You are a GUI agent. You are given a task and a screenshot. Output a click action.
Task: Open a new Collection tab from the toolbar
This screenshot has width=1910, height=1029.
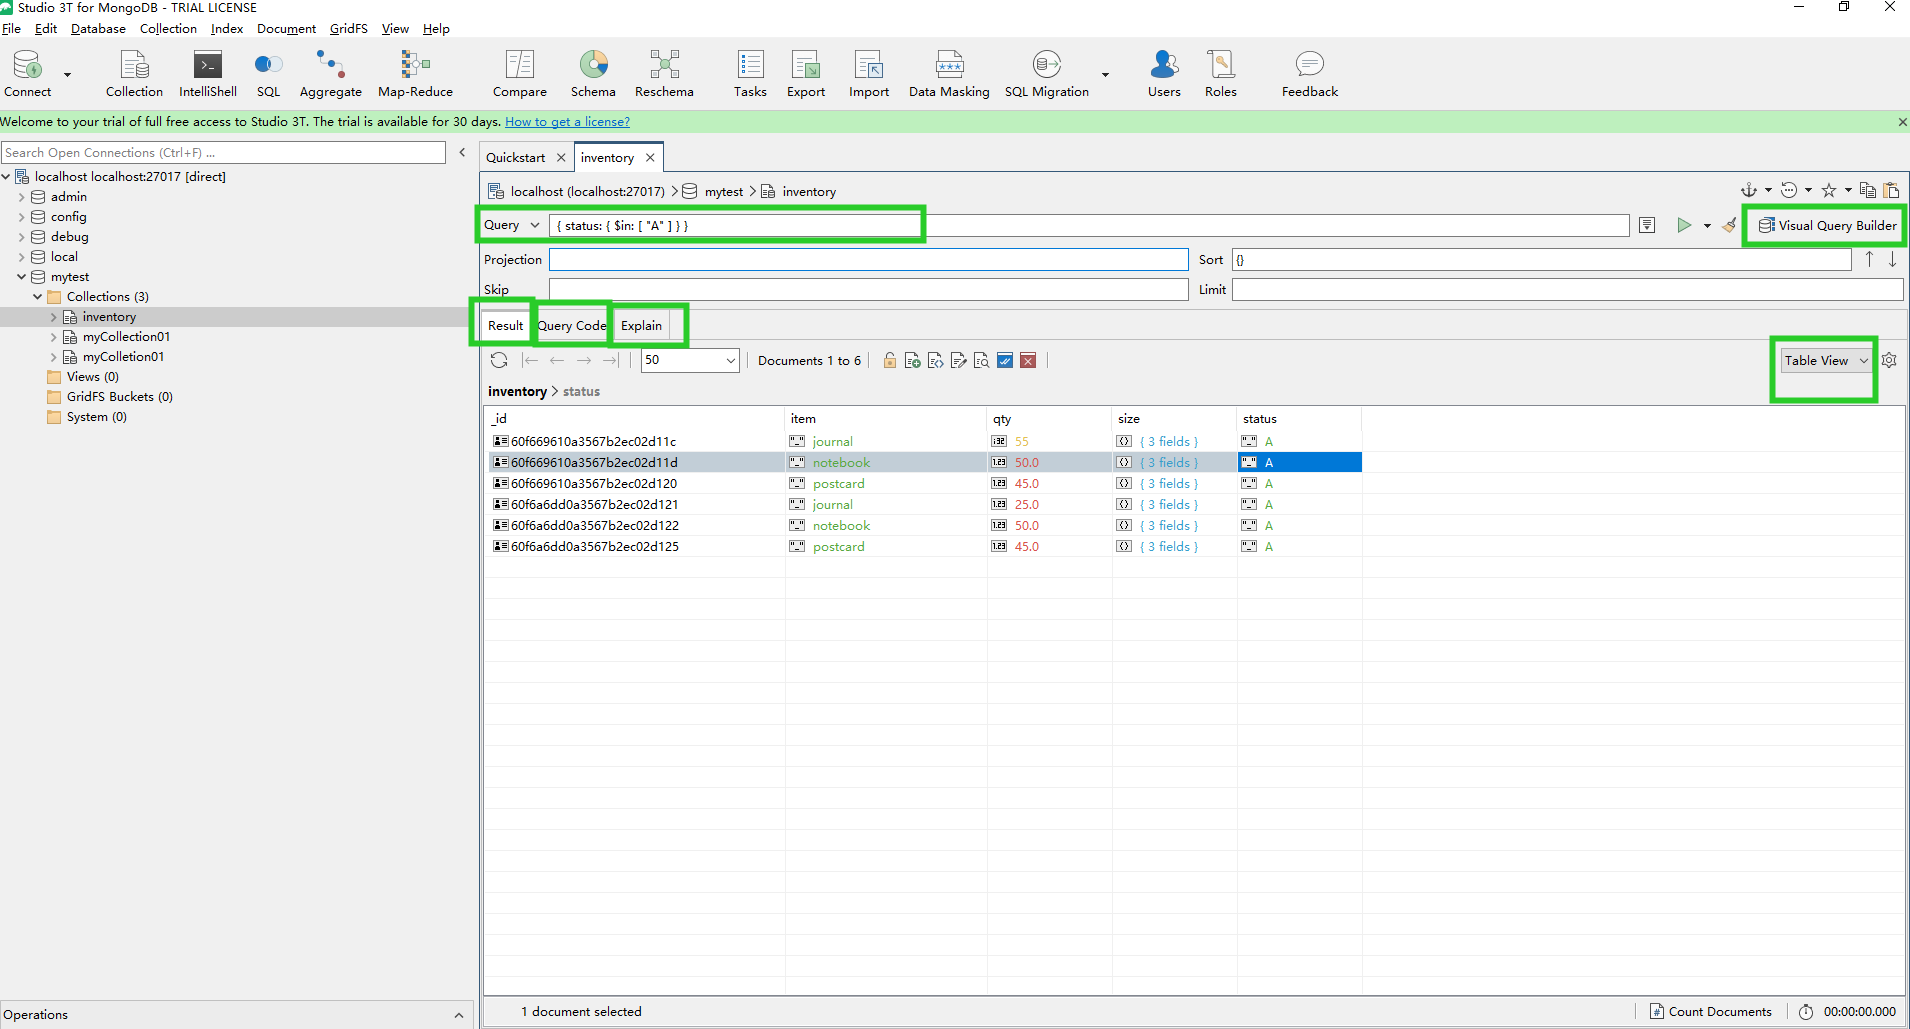[x=134, y=74]
